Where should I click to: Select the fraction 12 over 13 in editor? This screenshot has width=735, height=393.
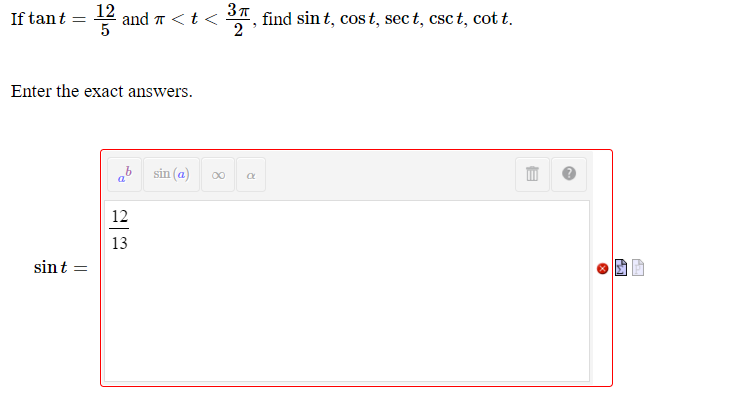tap(119, 229)
